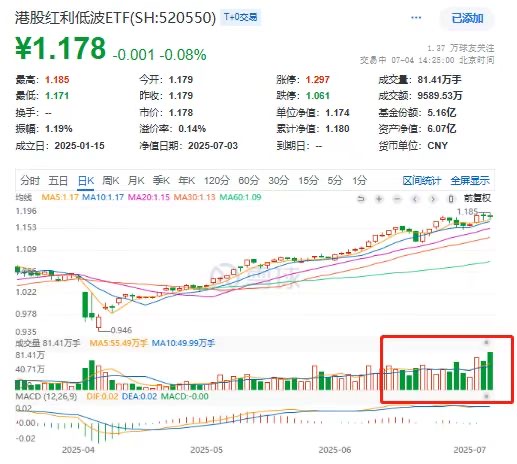Click the 涨停 1.297 value

[318, 80]
